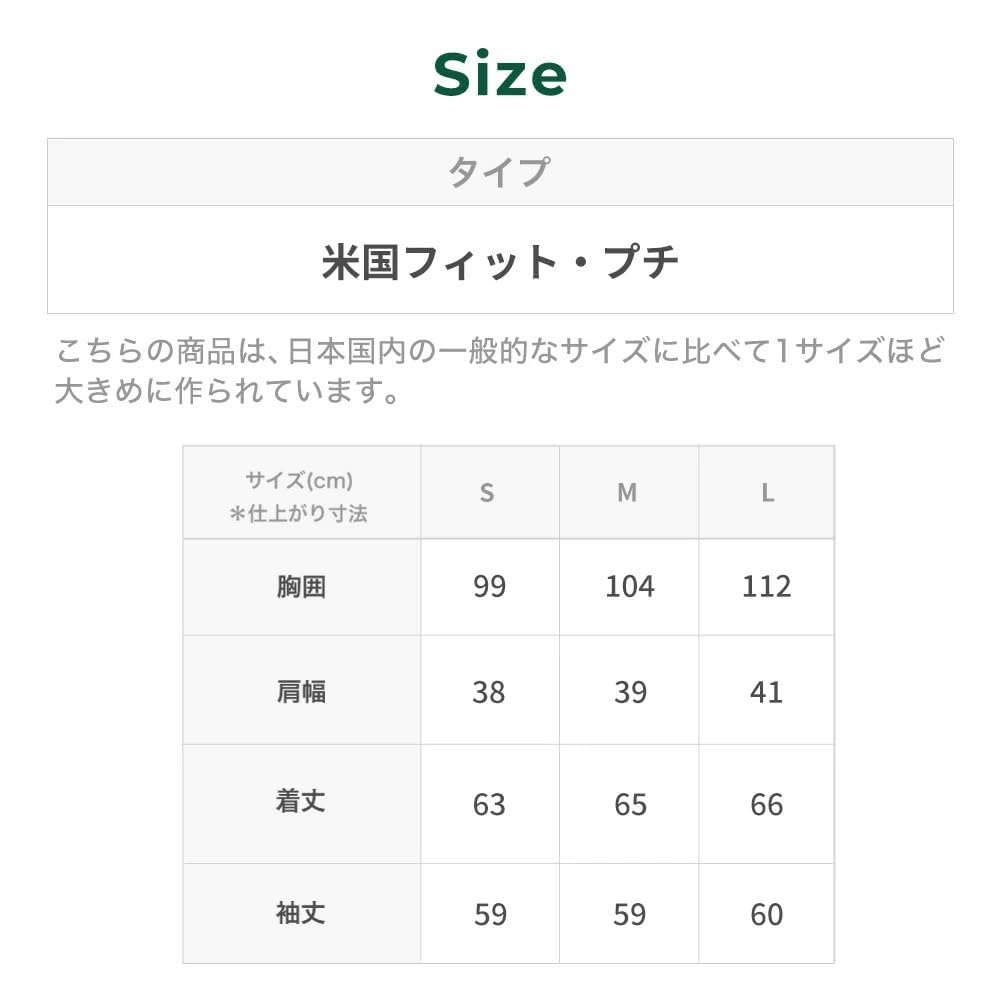Screen dimensions: 1000x1000
Task: Click the タイプ header row
Action: coord(499,172)
